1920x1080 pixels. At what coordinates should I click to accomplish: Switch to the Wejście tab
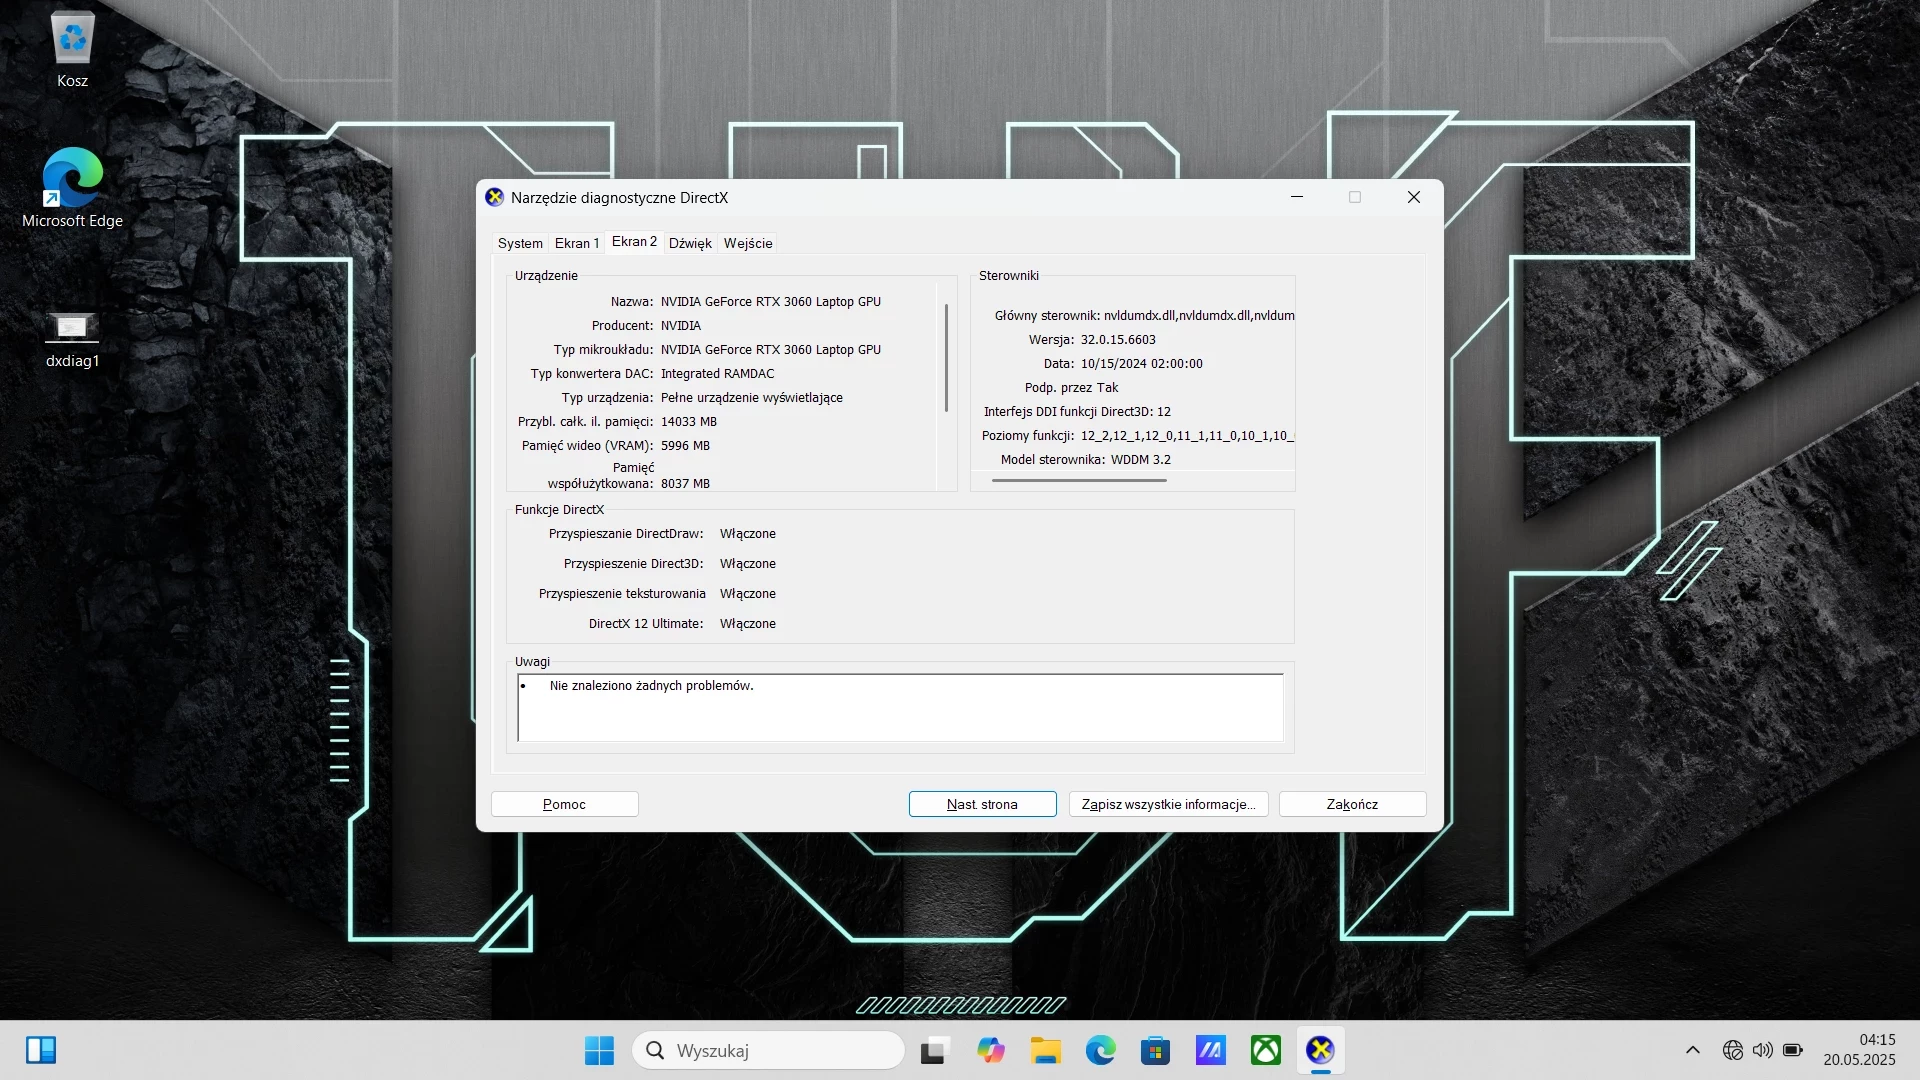click(748, 243)
